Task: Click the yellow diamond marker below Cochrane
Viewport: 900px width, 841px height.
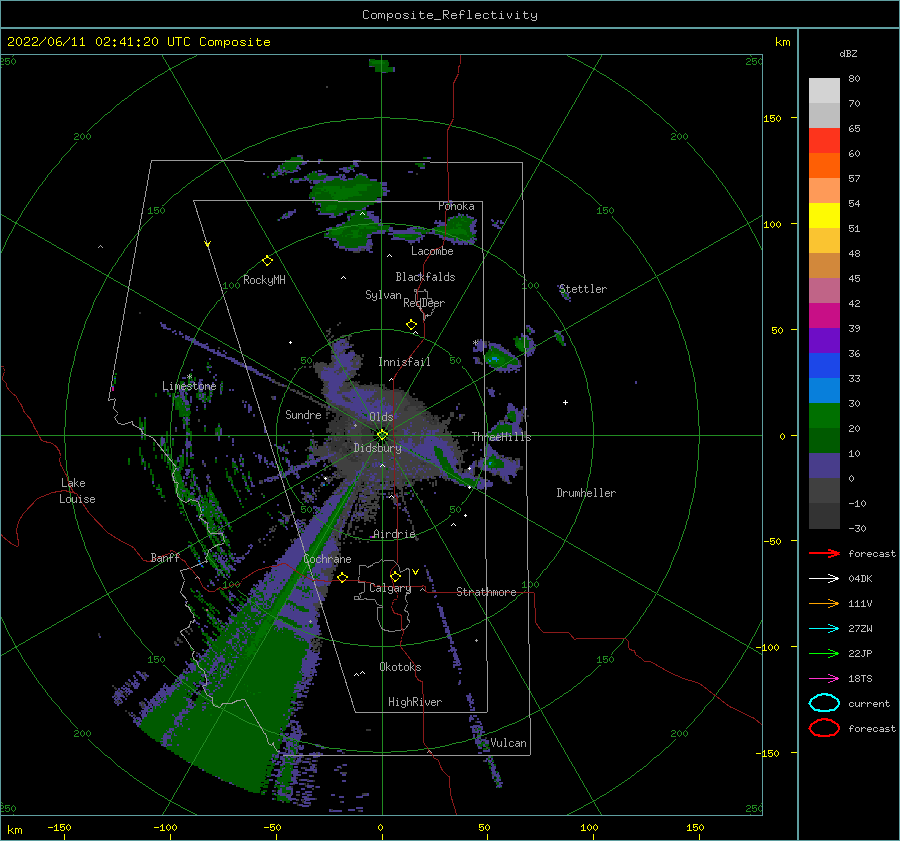Action: (343, 577)
